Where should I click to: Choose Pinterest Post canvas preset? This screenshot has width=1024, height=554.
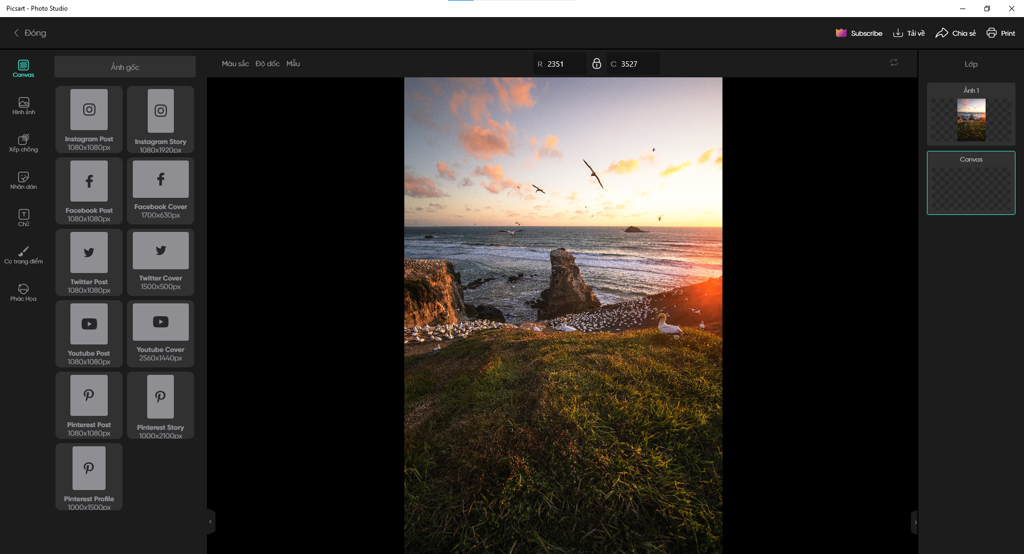(89, 405)
